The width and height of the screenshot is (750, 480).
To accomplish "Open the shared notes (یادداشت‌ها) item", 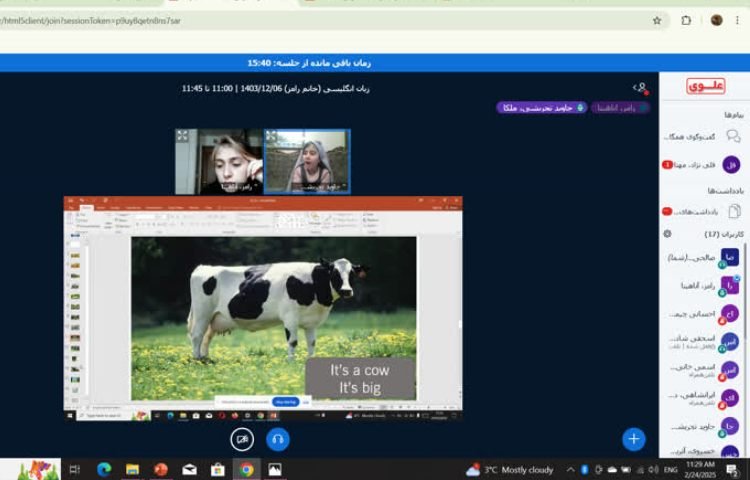I will click(702, 211).
